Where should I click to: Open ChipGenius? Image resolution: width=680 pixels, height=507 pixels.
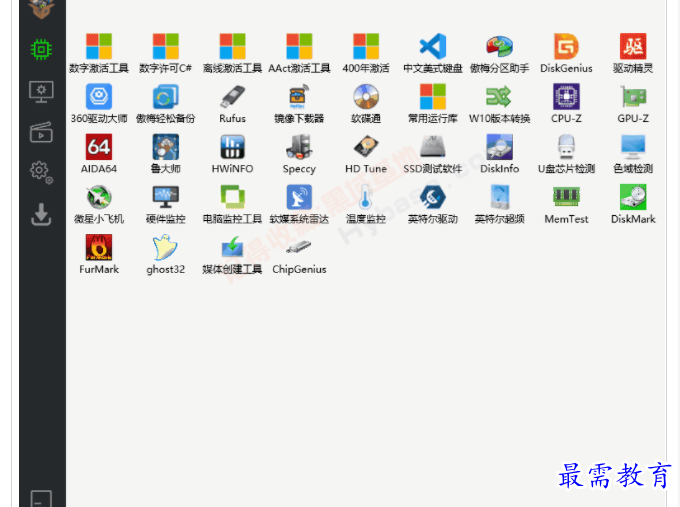299,254
